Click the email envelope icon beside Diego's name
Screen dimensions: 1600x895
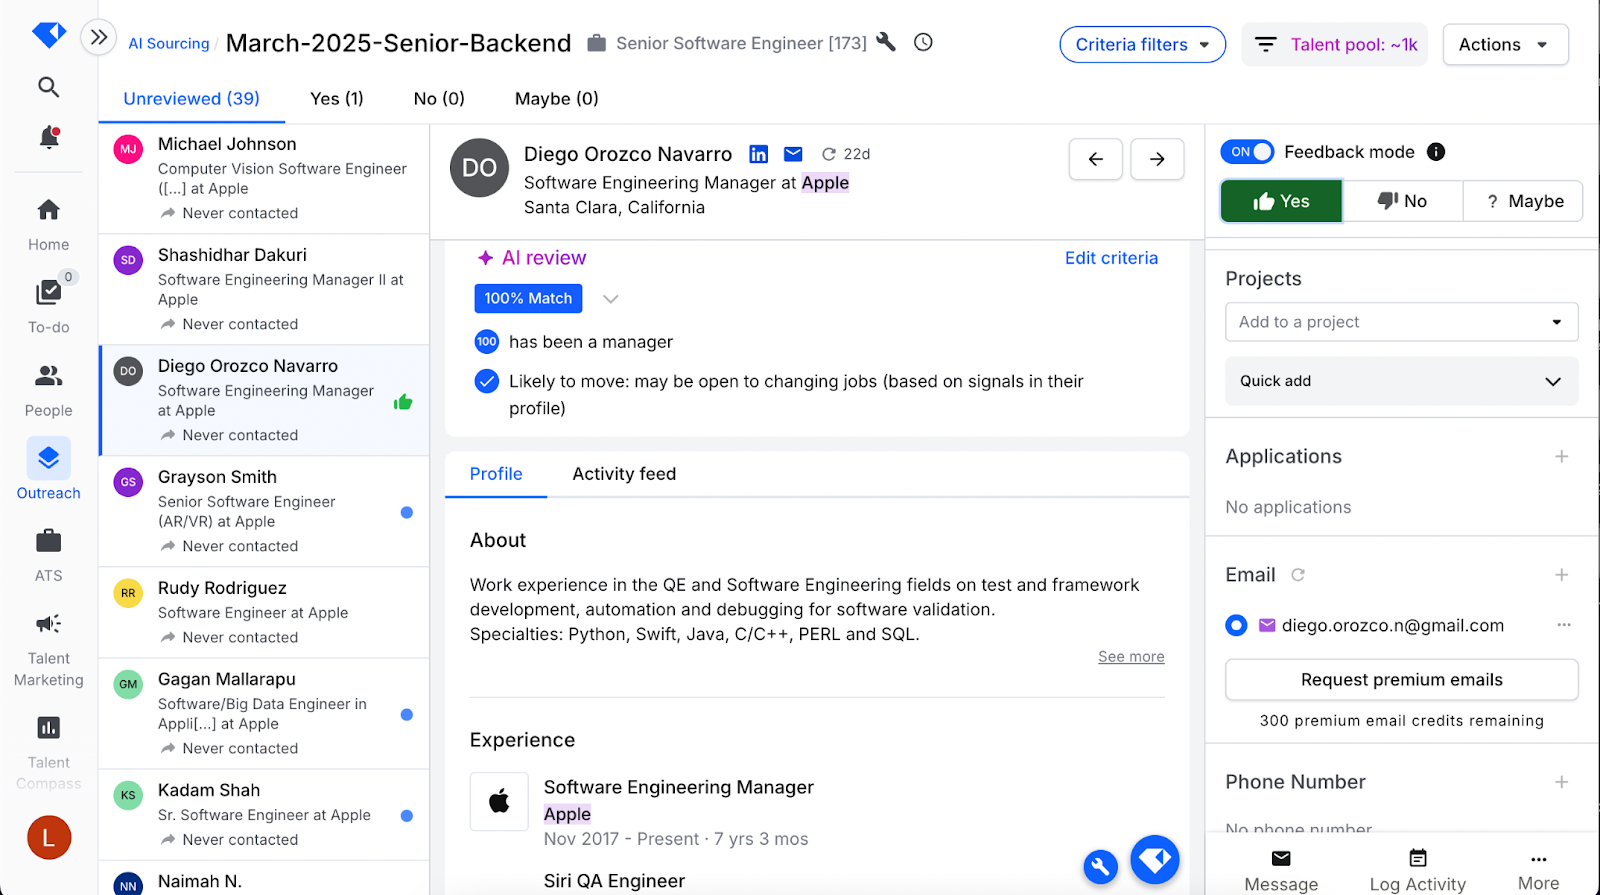[x=793, y=154]
